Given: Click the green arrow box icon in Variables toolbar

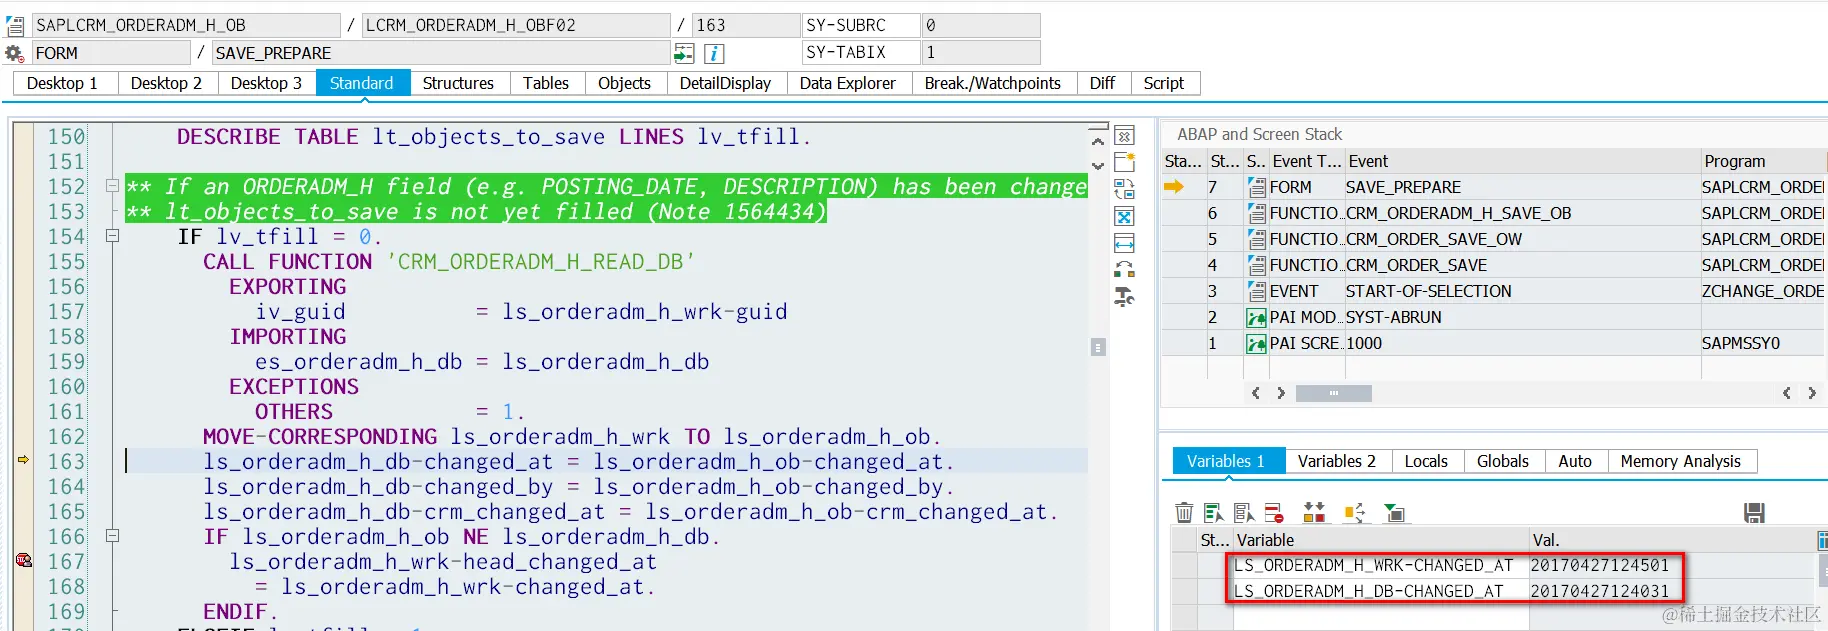Looking at the screenshot, I should 1394,513.
